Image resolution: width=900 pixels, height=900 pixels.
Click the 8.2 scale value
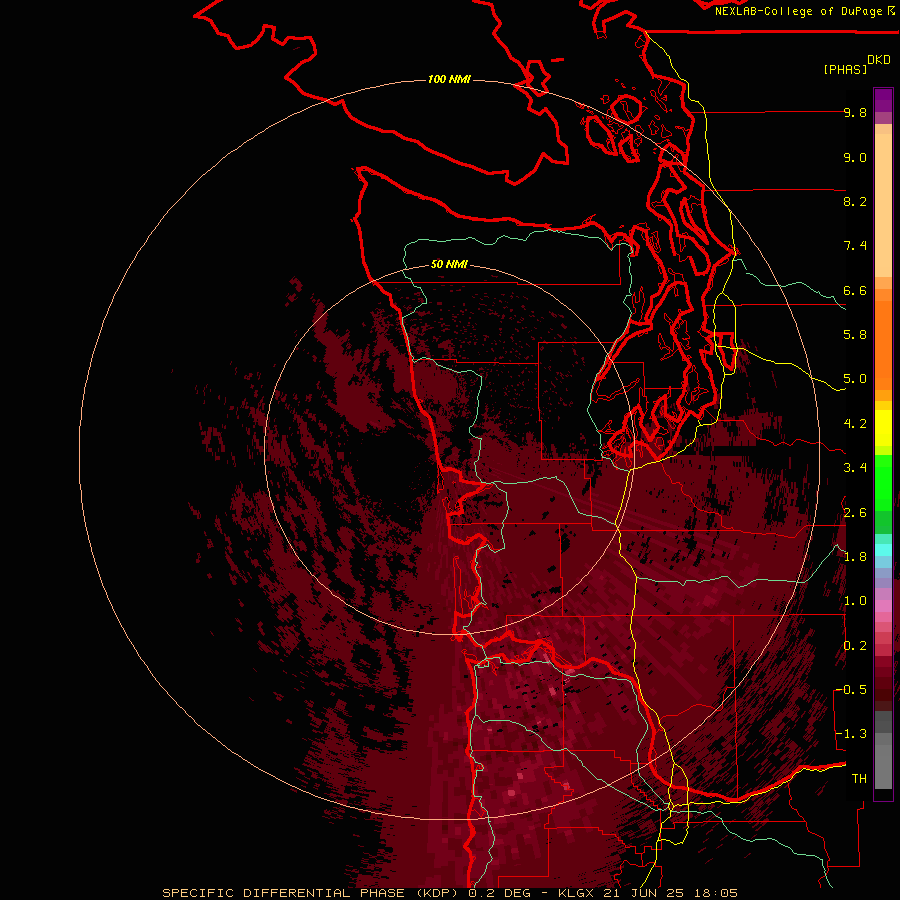coord(855,201)
